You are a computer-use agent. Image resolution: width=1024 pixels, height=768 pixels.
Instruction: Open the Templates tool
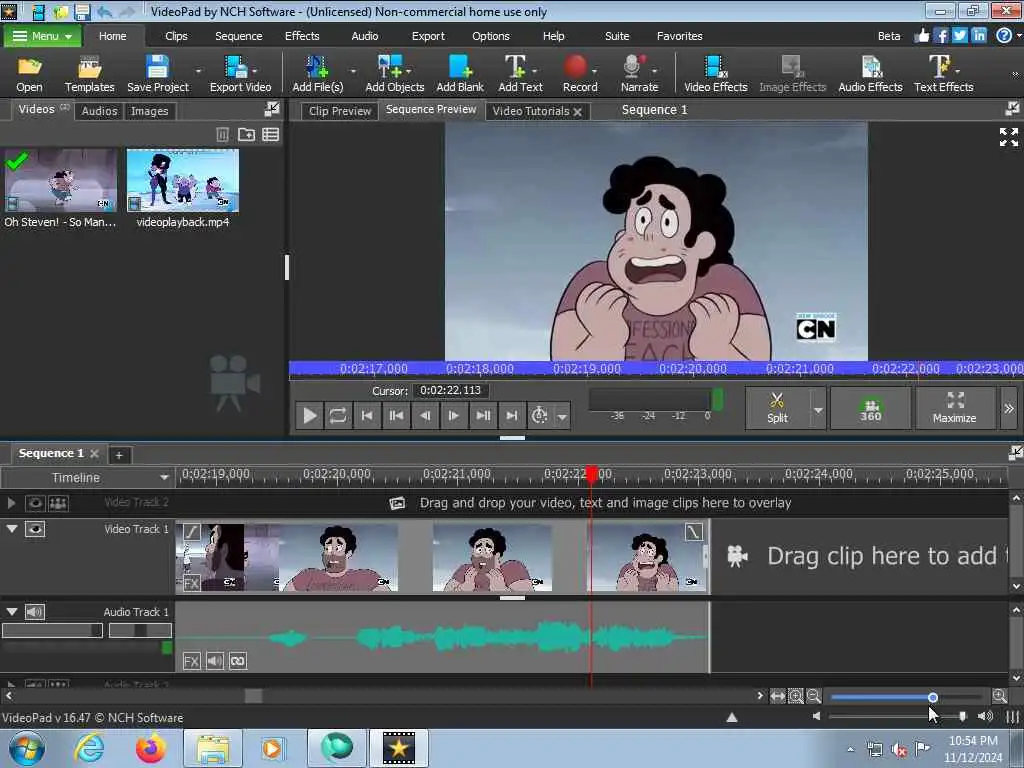(x=89, y=74)
